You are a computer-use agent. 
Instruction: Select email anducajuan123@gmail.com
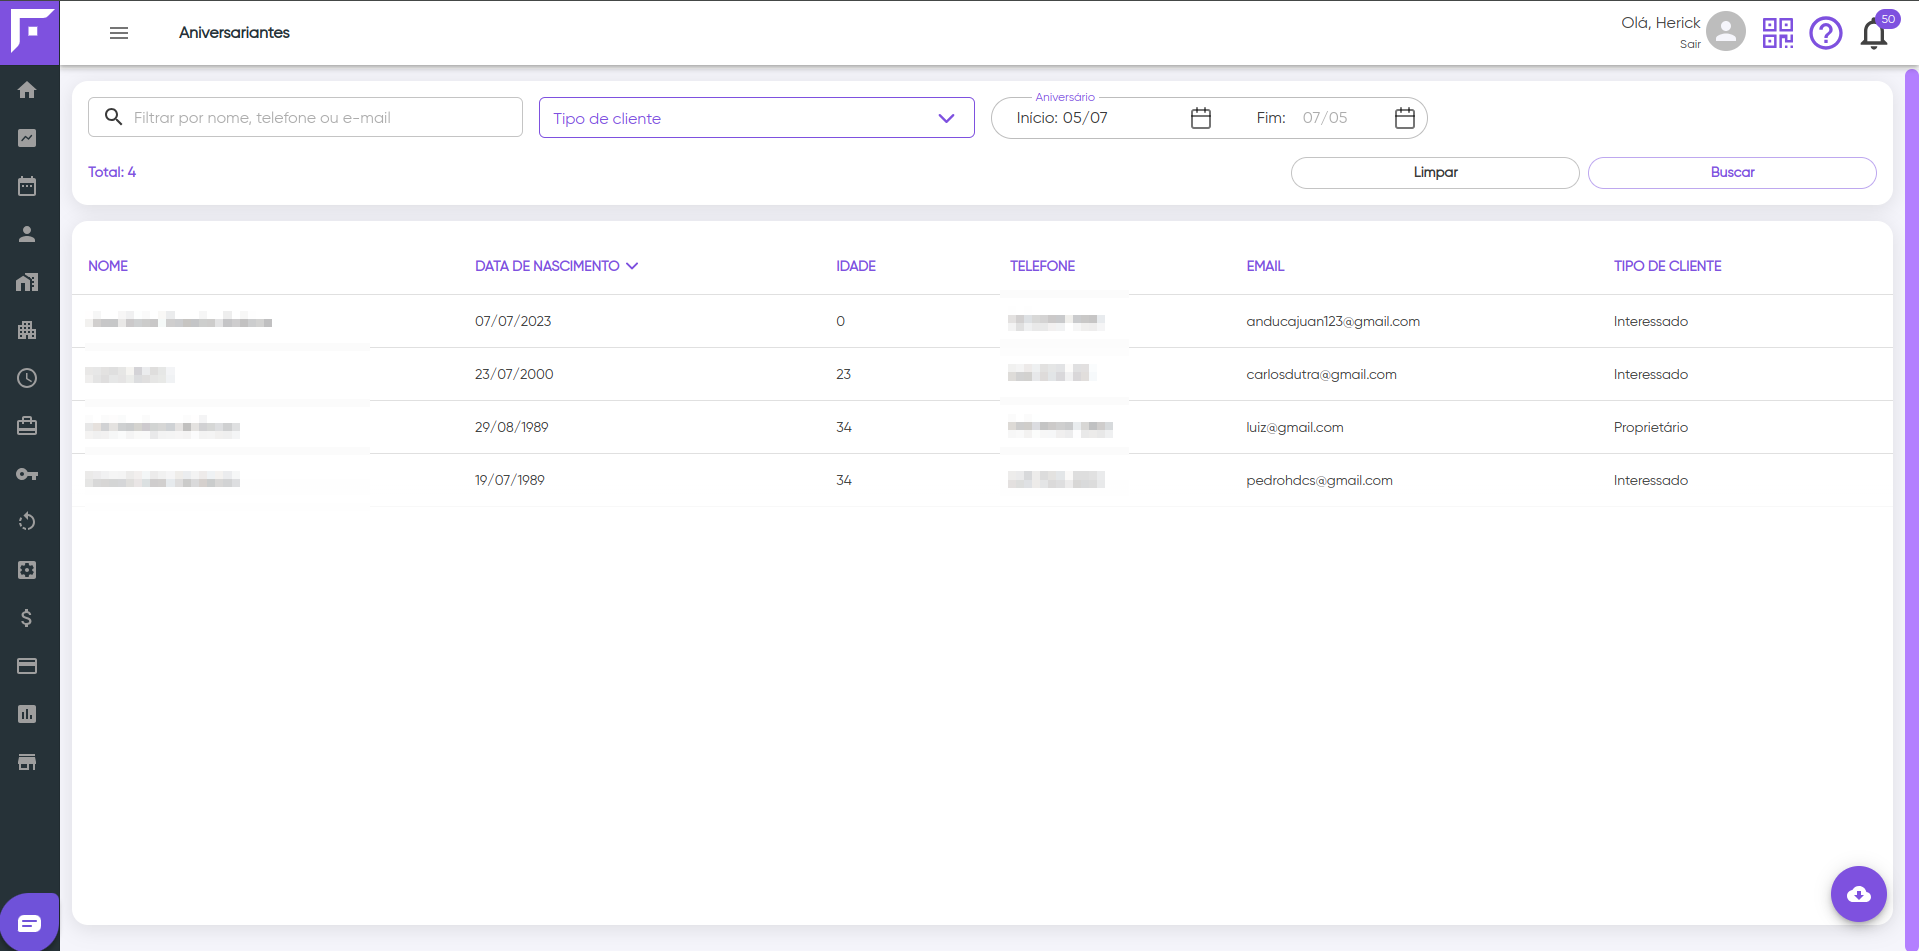pyautogui.click(x=1333, y=321)
